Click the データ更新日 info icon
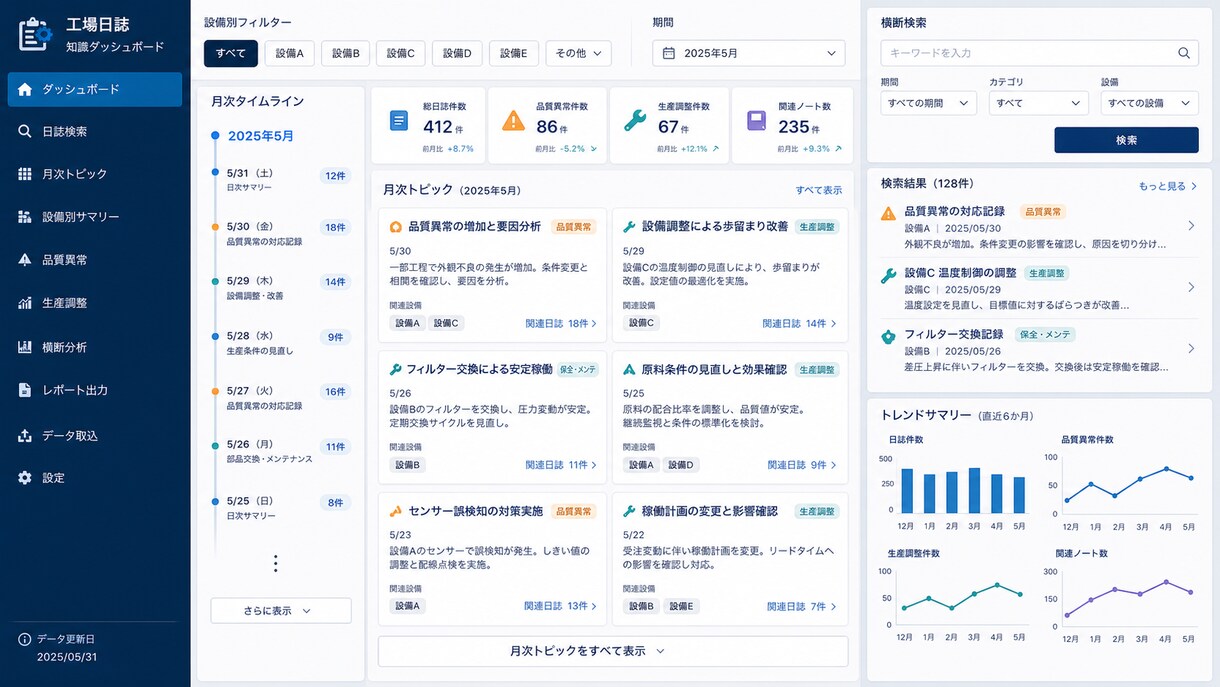1220x687 pixels. click(25, 639)
